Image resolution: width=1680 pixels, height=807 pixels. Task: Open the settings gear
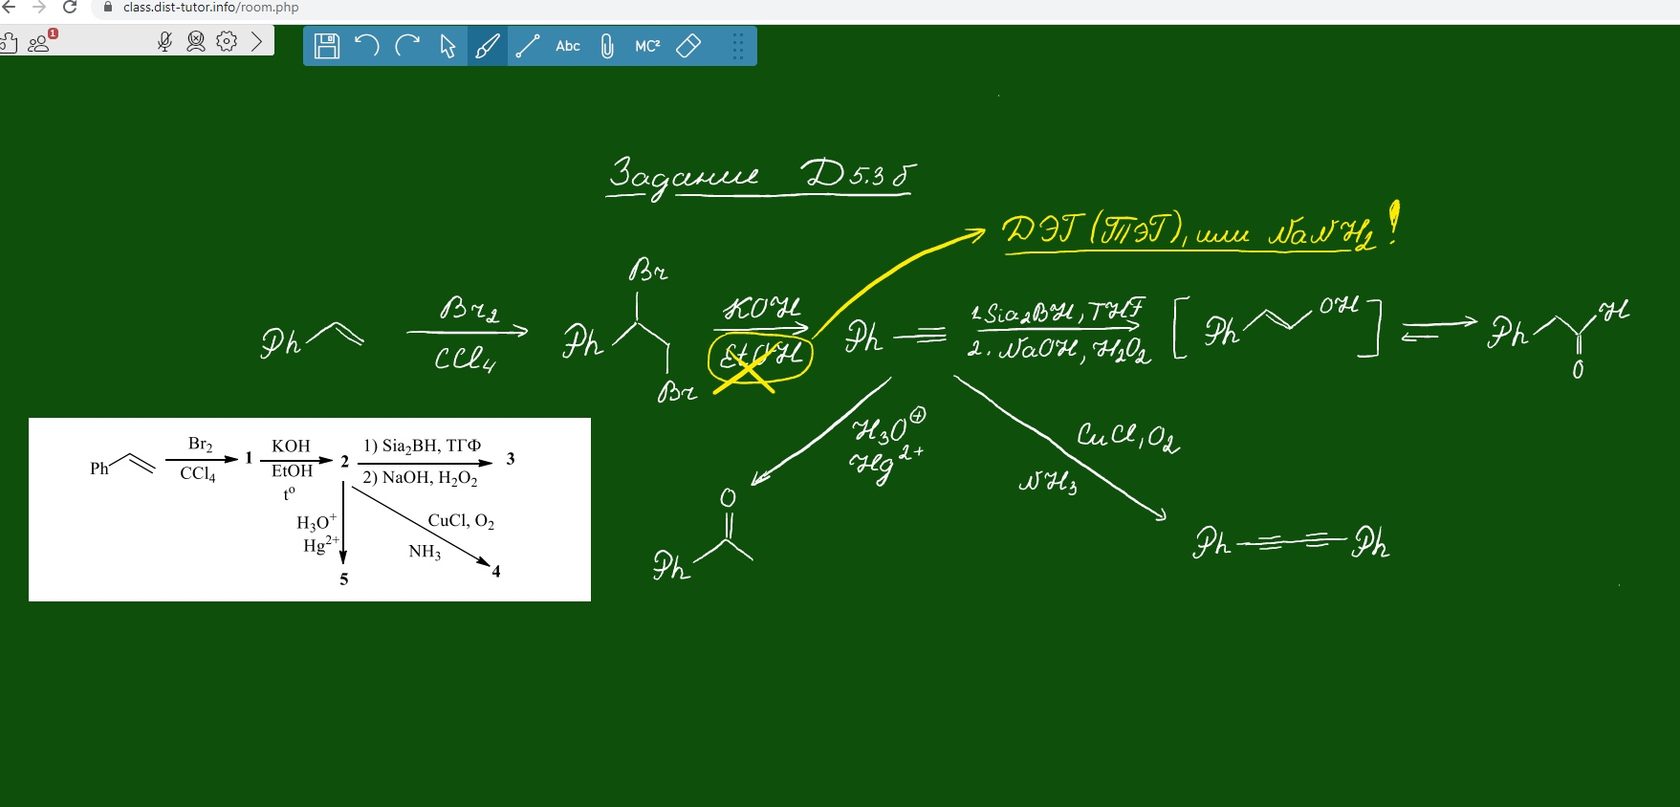[227, 41]
